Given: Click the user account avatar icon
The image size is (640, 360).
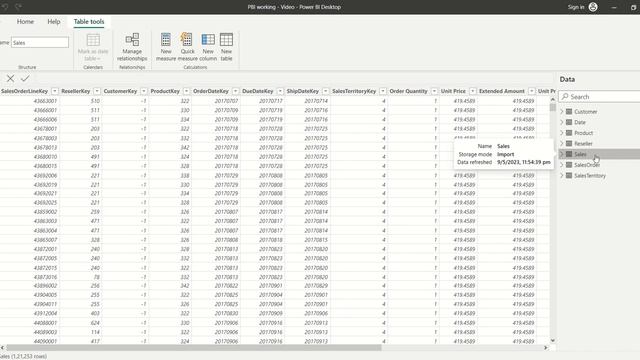Looking at the screenshot, I should pos(593,7).
